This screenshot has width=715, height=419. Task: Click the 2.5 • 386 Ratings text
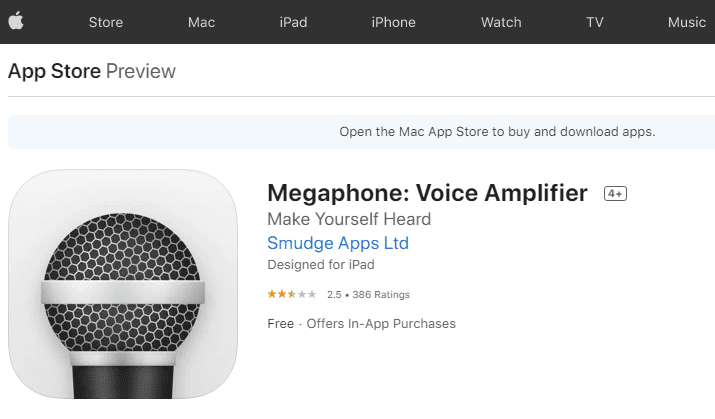click(368, 295)
